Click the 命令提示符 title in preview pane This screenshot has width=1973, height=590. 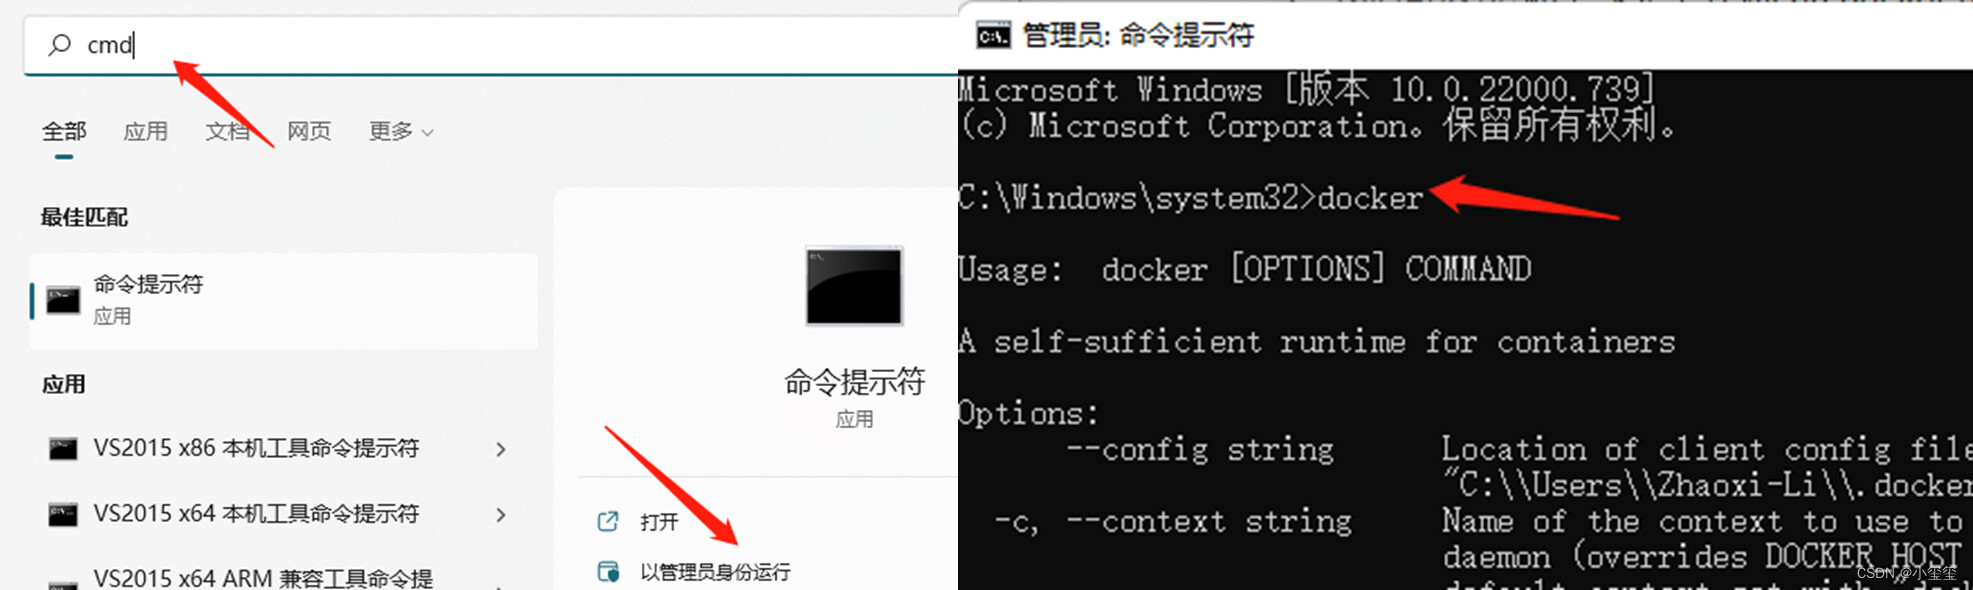point(854,382)
